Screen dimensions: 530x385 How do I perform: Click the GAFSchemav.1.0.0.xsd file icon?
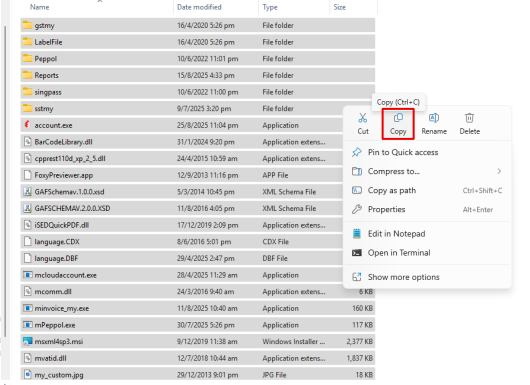[x=28, y=192]
